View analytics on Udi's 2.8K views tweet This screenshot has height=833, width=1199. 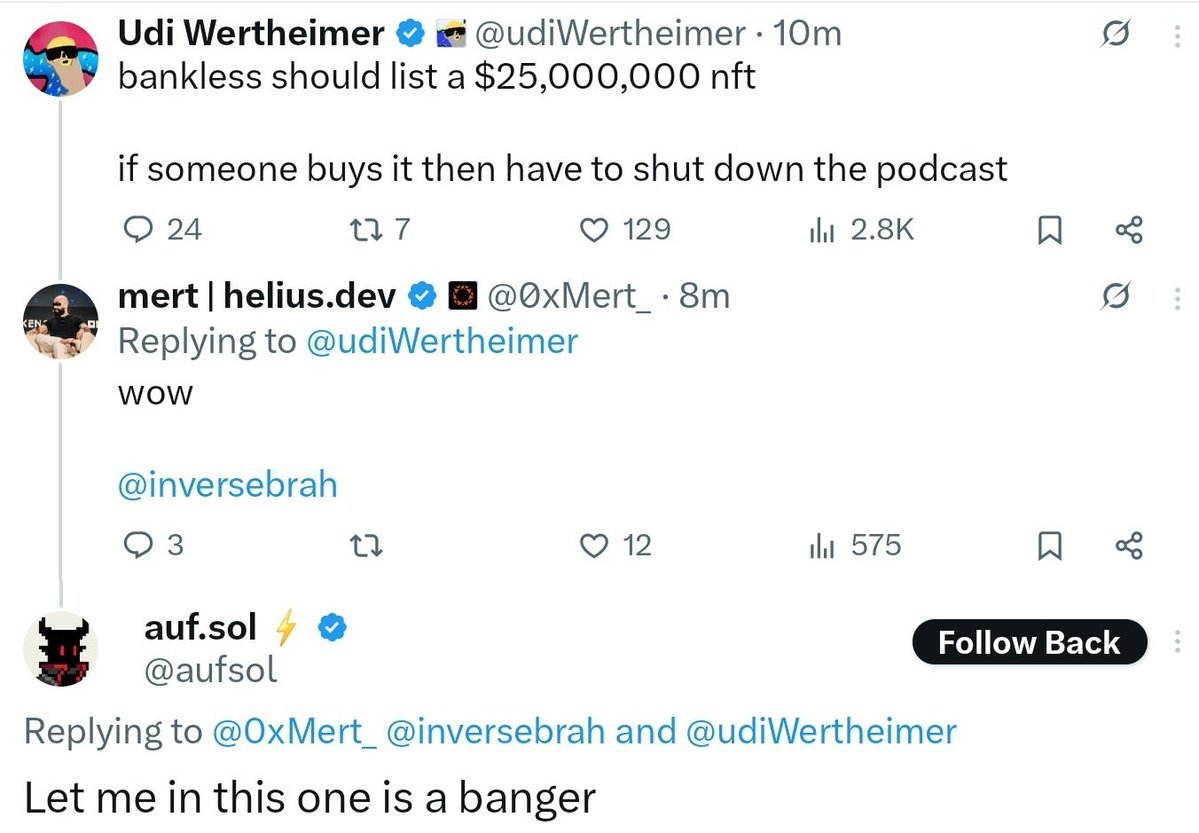coord(821,231)
